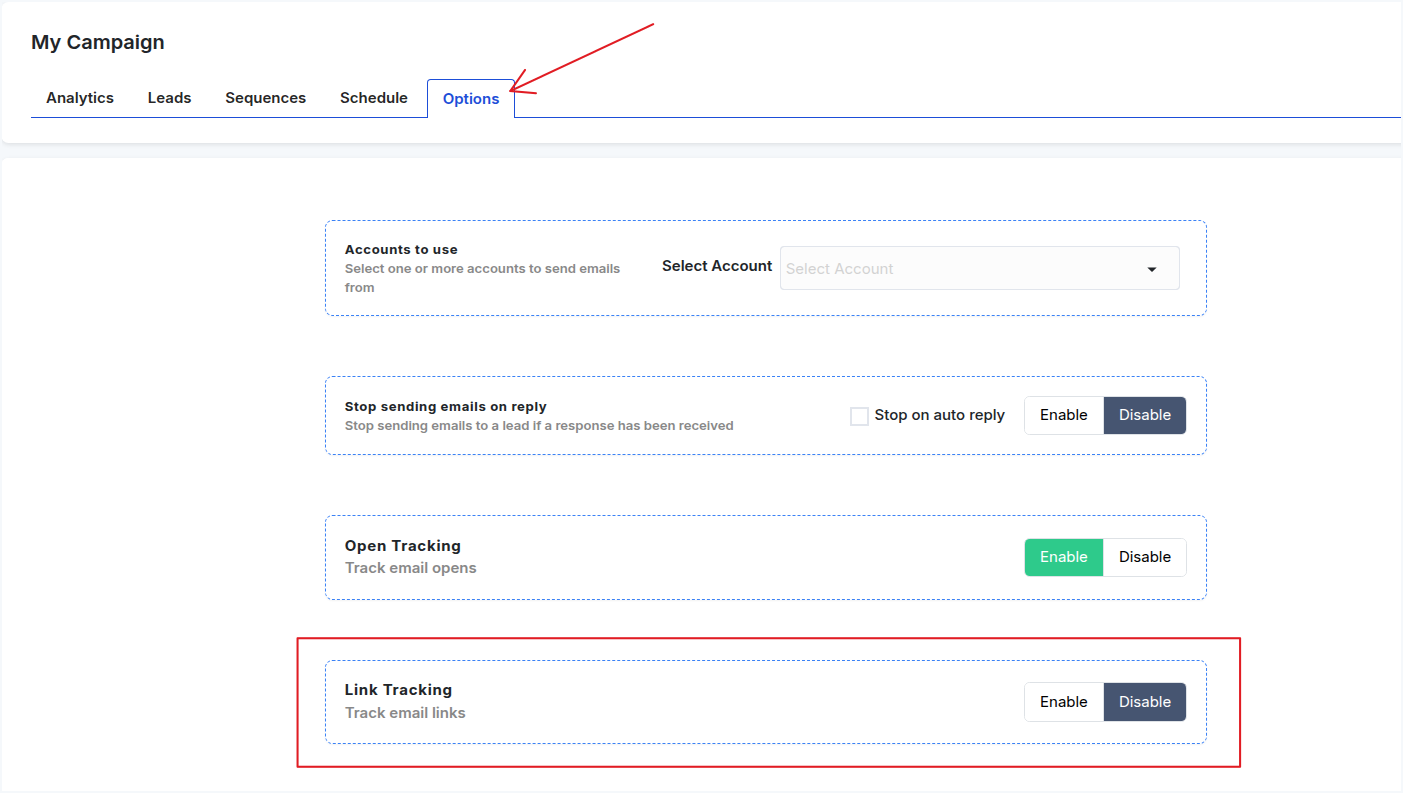
Task: Select the Options tab
Action: pos(470,98)
